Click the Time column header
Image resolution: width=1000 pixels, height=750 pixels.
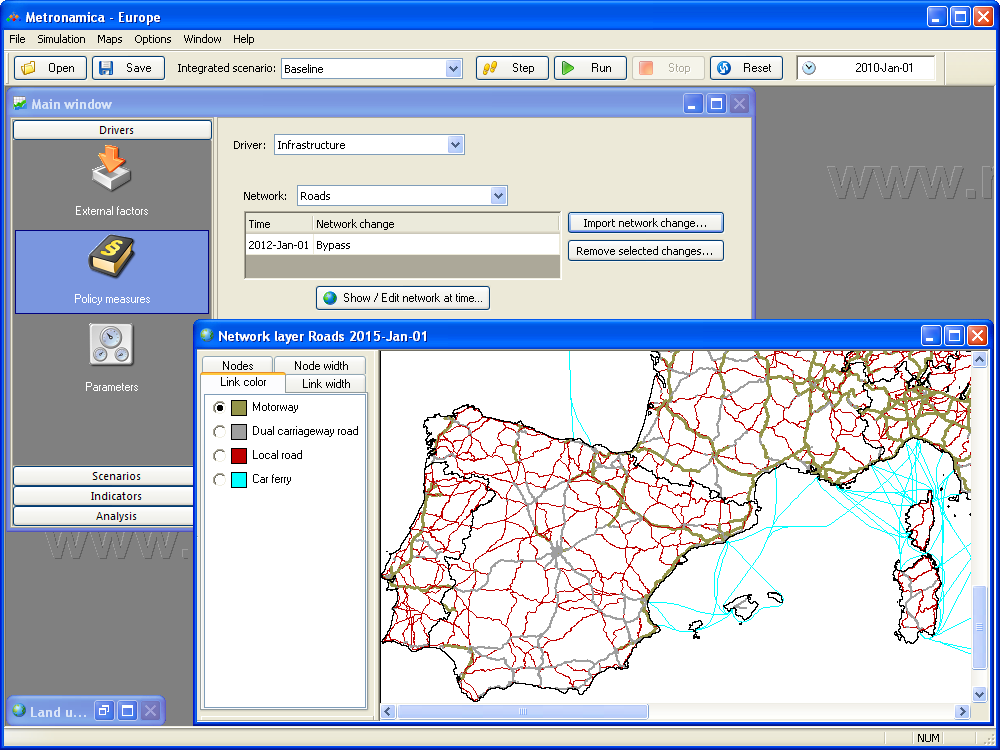pyautogui.click(x=279, y=224)
